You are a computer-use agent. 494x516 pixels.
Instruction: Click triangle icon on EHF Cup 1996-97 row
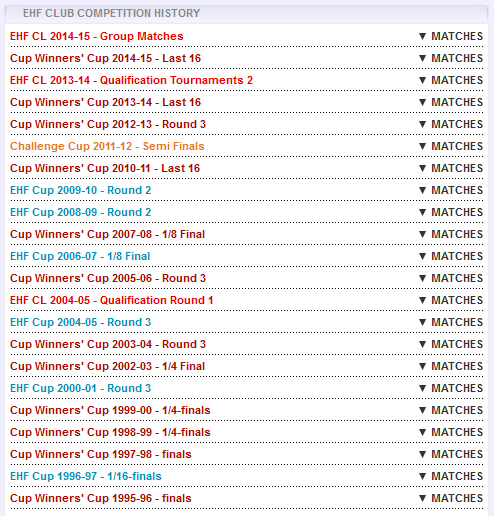tap(422, 476)
